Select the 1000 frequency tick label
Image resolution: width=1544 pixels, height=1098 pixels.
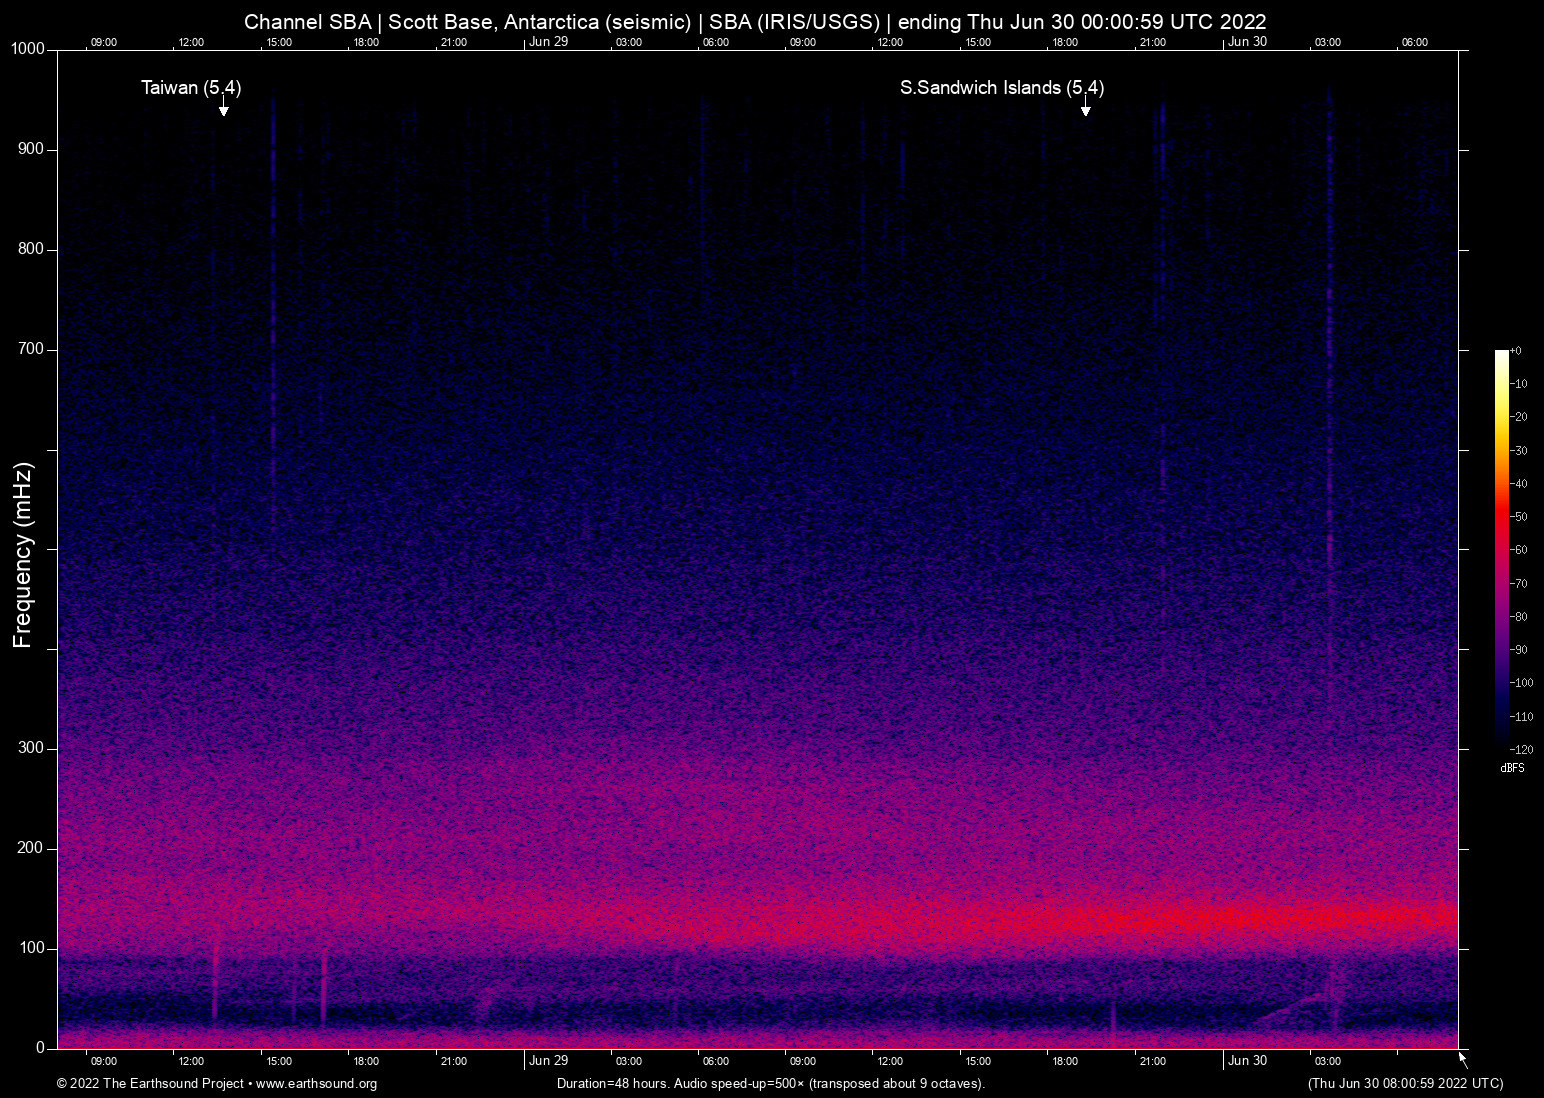pos(28,49)
